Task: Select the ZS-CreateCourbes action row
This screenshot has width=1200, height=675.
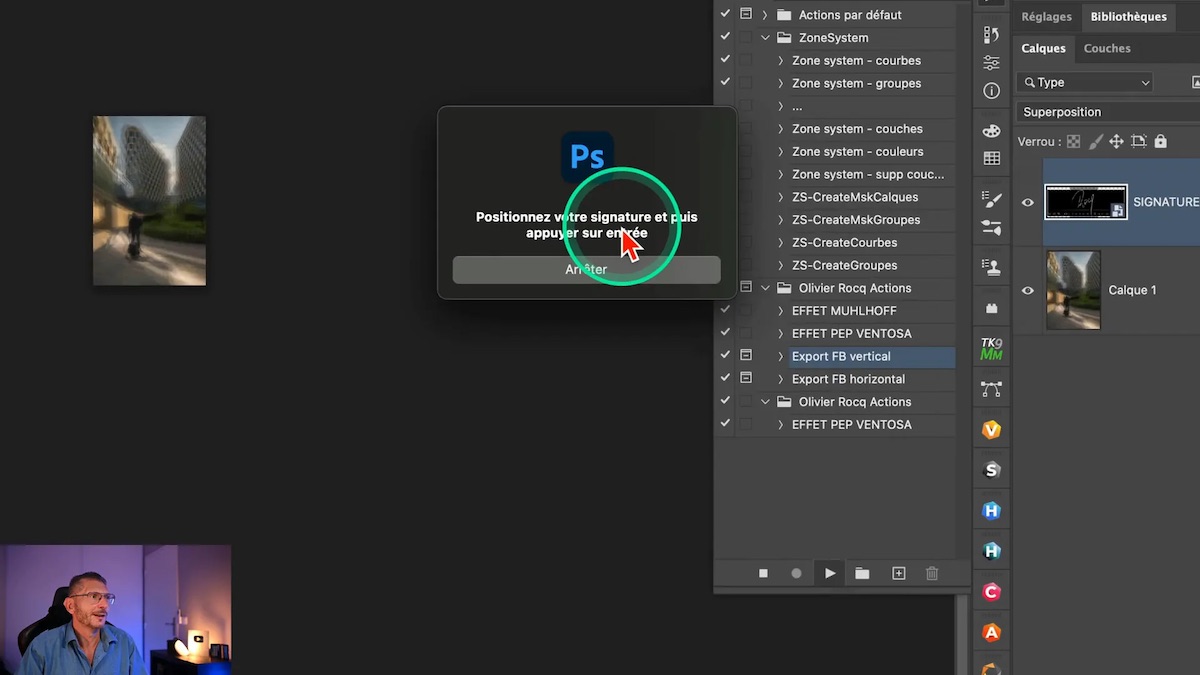Action: pyautogui.click(x=844, y=243)
